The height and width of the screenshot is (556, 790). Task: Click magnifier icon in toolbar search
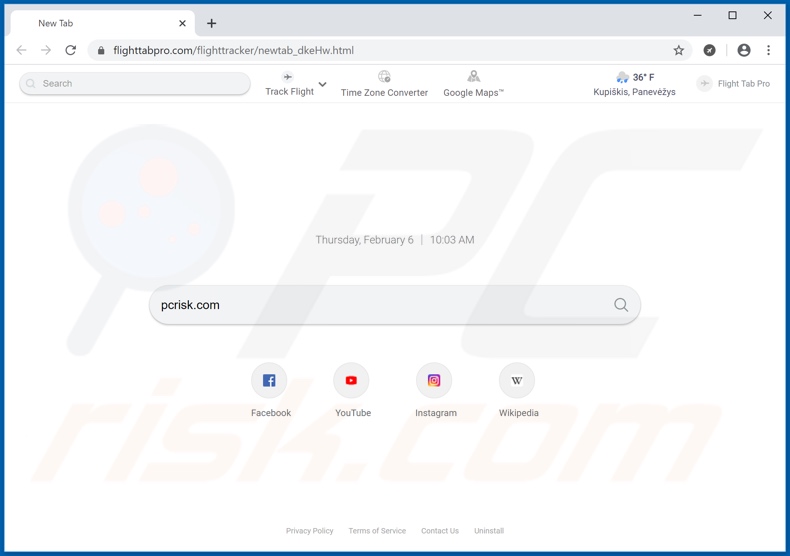(x=31, y=84)
